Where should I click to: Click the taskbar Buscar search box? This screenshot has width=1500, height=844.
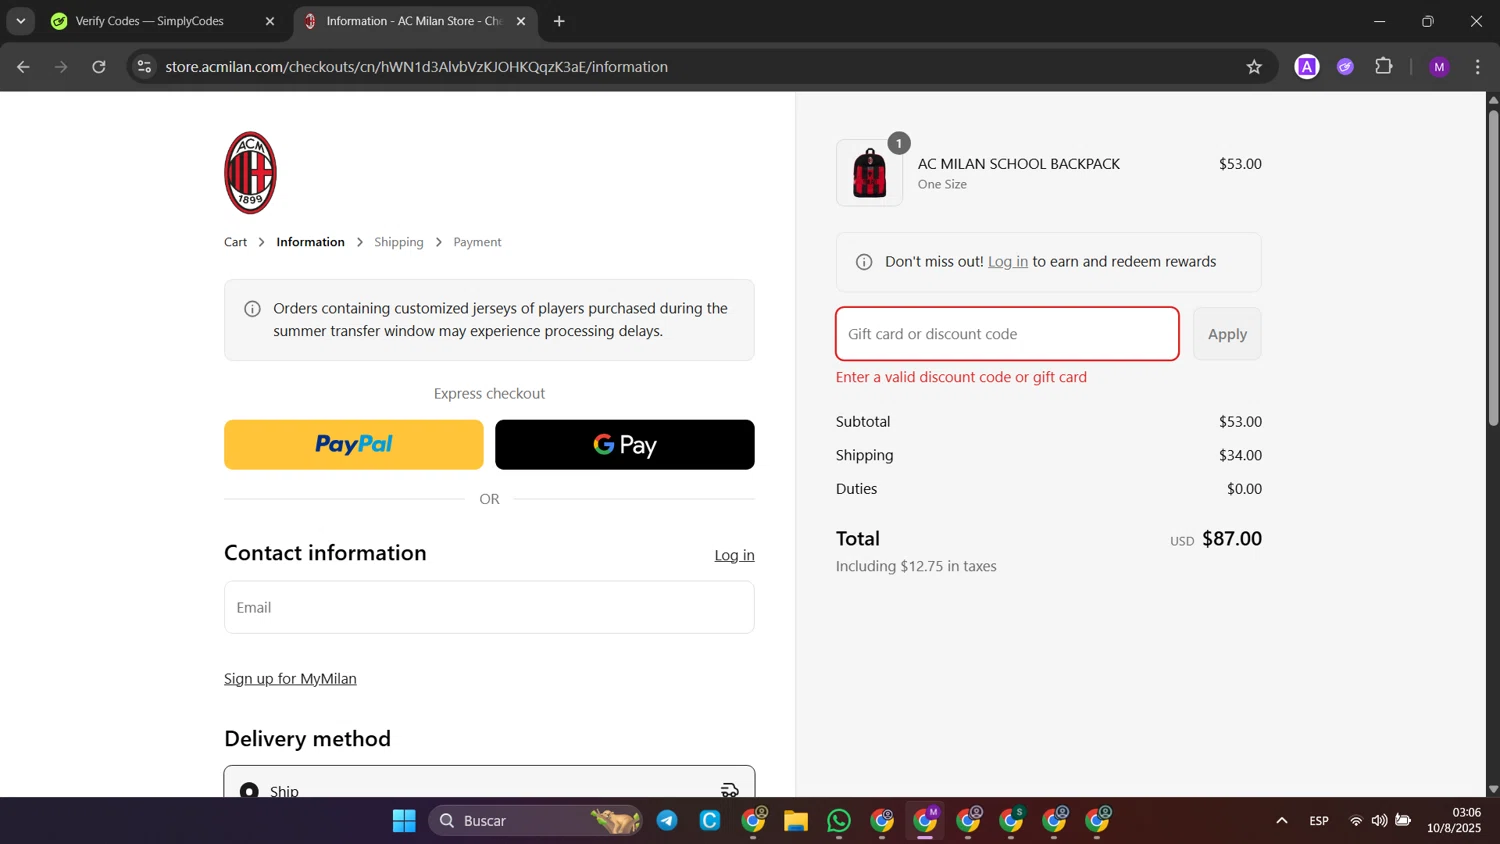point(535,821)
